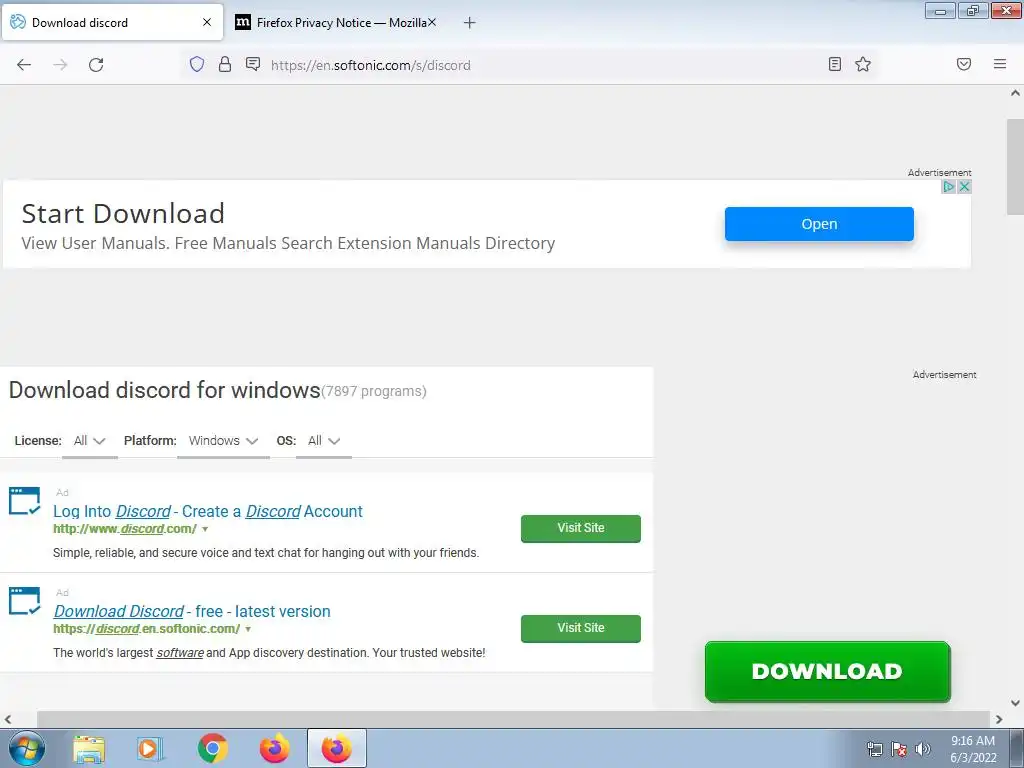The image size is (1024, 768).
Task: Open a new tab with plus button
Action: point(469,23)
